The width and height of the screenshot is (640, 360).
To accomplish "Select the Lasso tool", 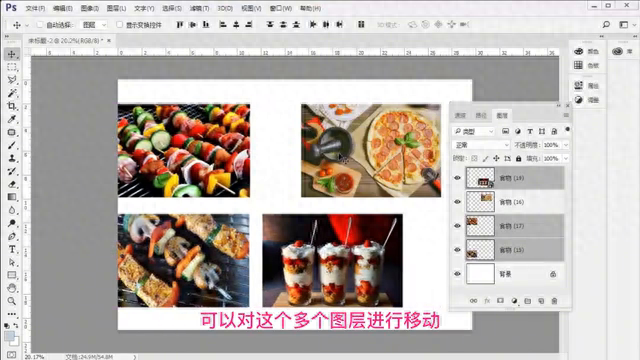I will (11, 80).
